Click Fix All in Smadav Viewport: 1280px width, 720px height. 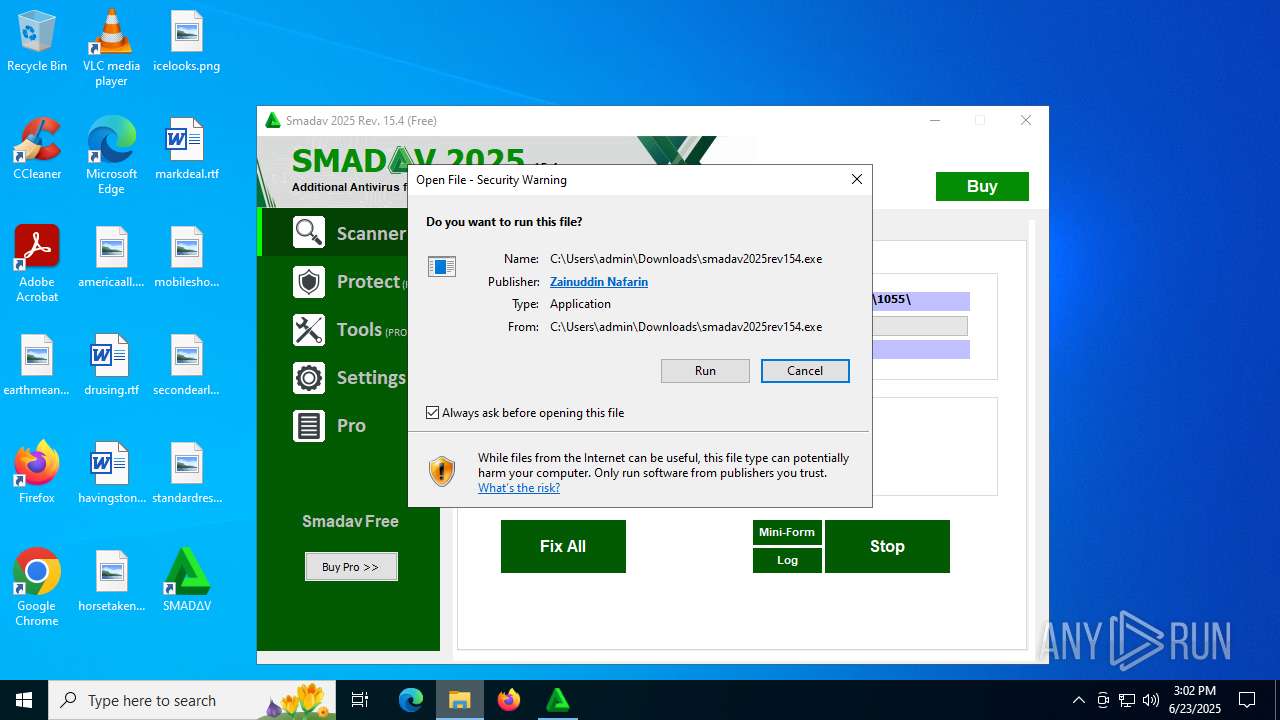tap(563, 546)
